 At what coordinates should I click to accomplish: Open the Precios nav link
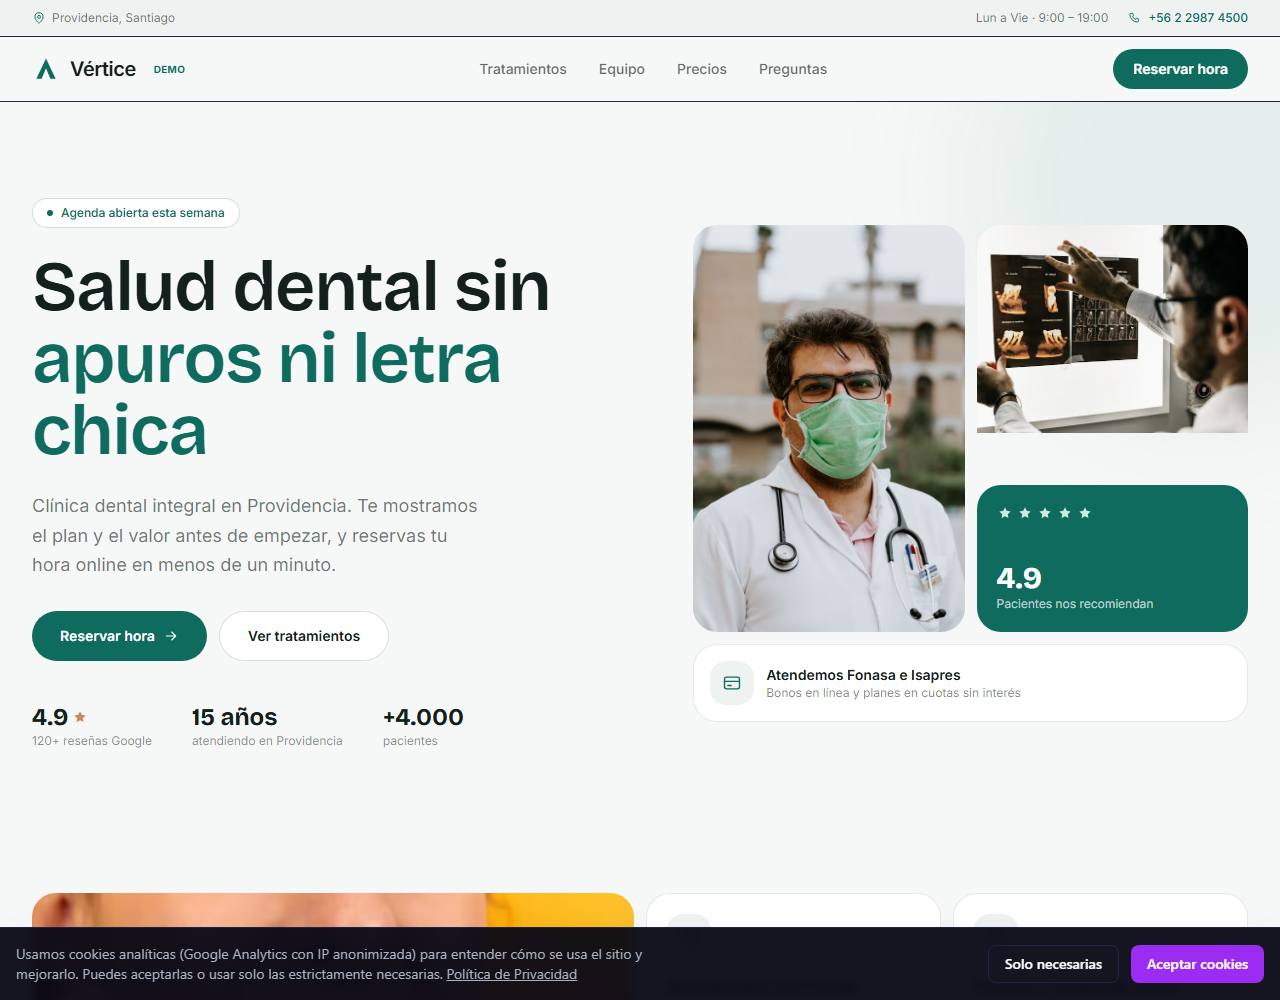tap(702, 69)
